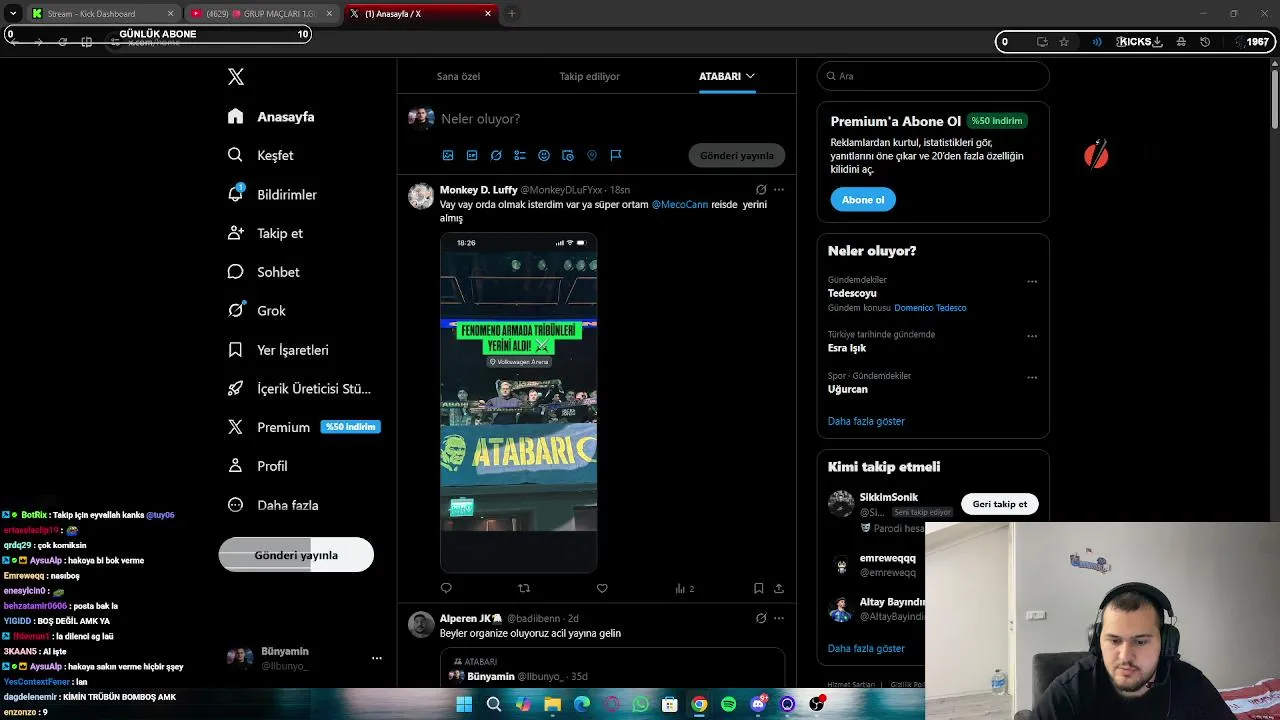The width and height of the screenshot is (1280, 720).
Task: Open Spotify from taskbar
Action: (x=729, y=704)
